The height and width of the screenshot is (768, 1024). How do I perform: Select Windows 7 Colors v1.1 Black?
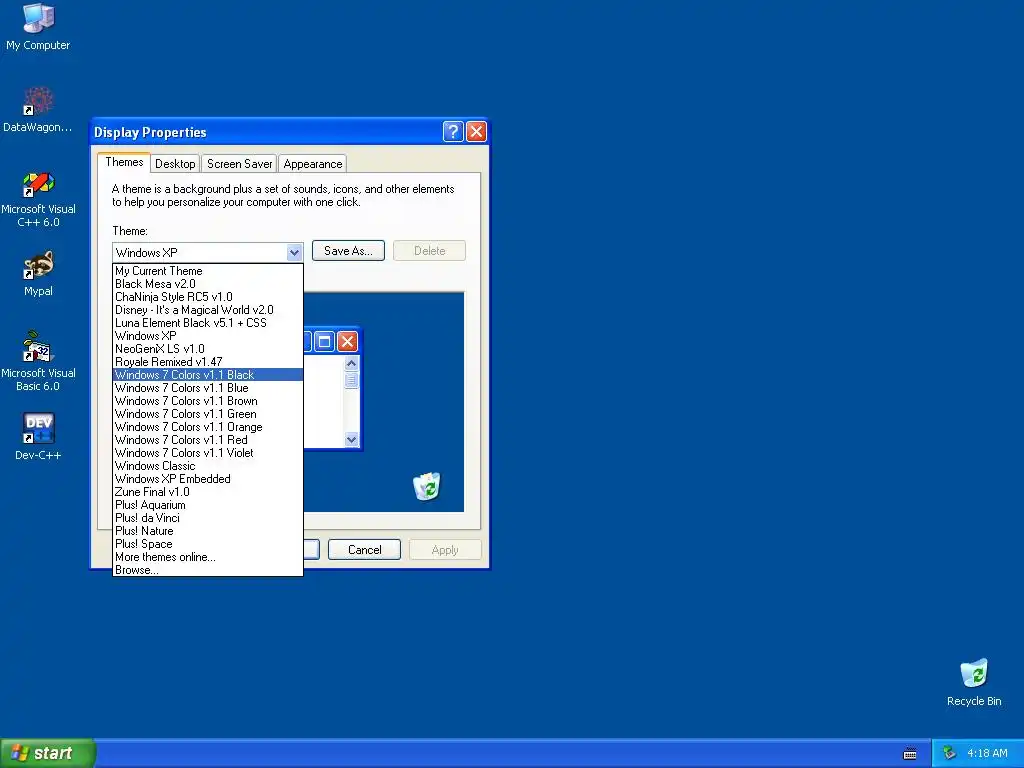coord(208,375)
